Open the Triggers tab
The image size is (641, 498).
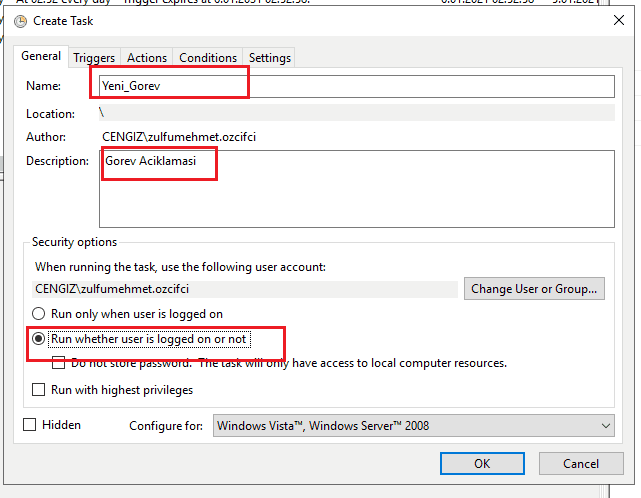(94, 58)
